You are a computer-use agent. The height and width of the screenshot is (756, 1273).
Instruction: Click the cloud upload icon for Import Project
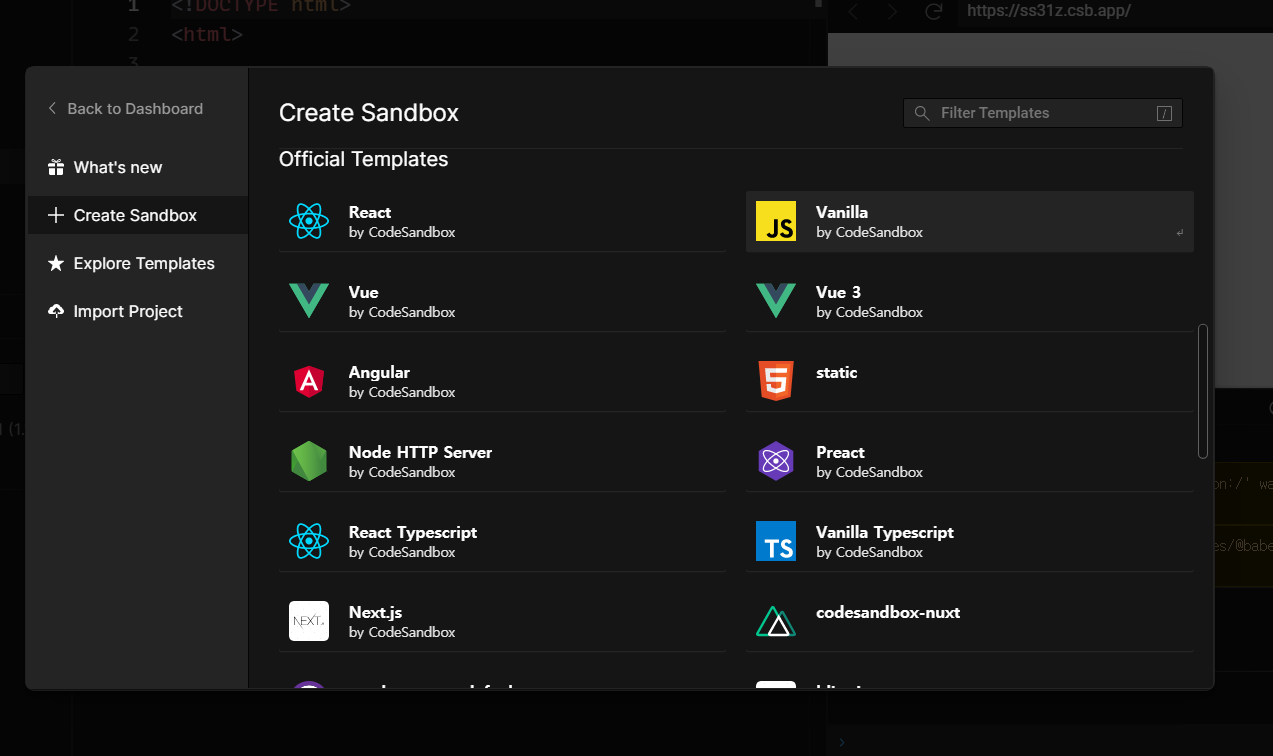[56, 311]
